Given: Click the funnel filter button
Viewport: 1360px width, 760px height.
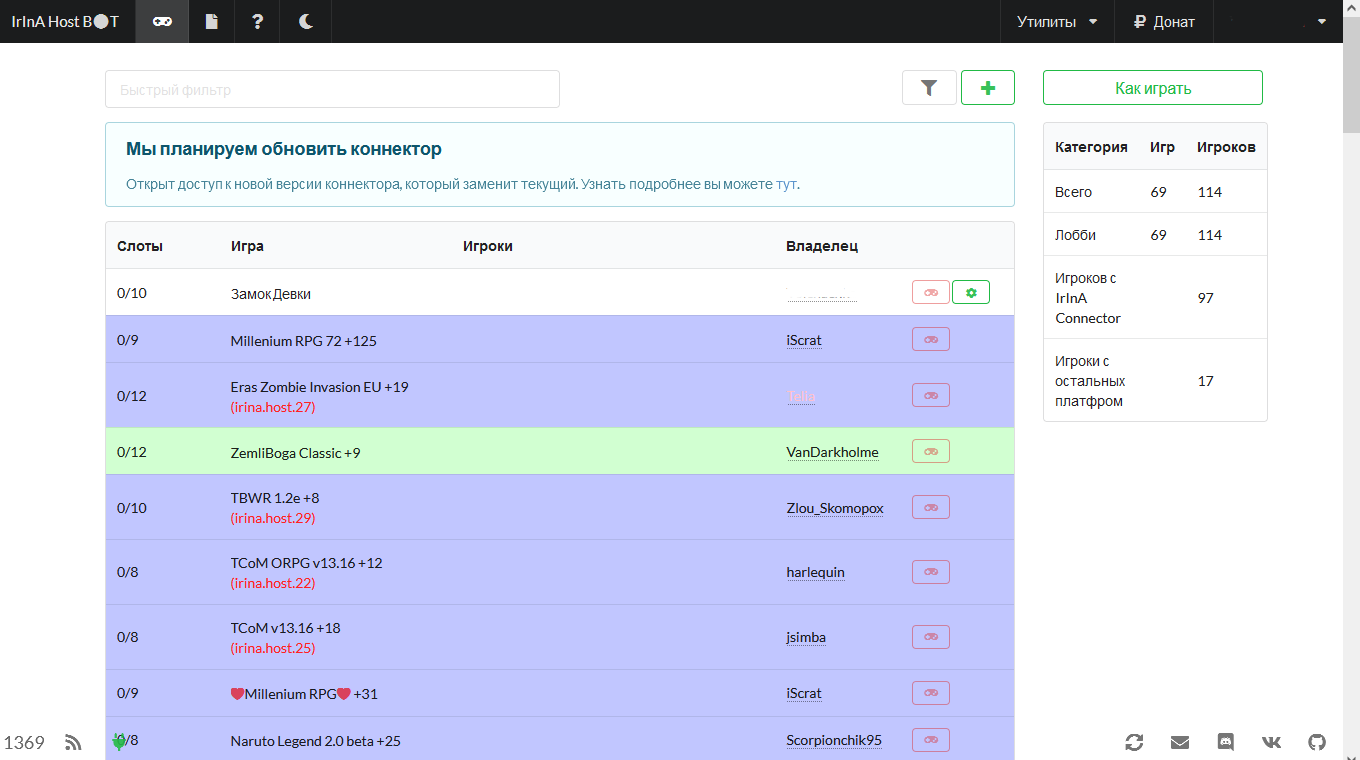Looking at the screenshot, I should [929, 88].
